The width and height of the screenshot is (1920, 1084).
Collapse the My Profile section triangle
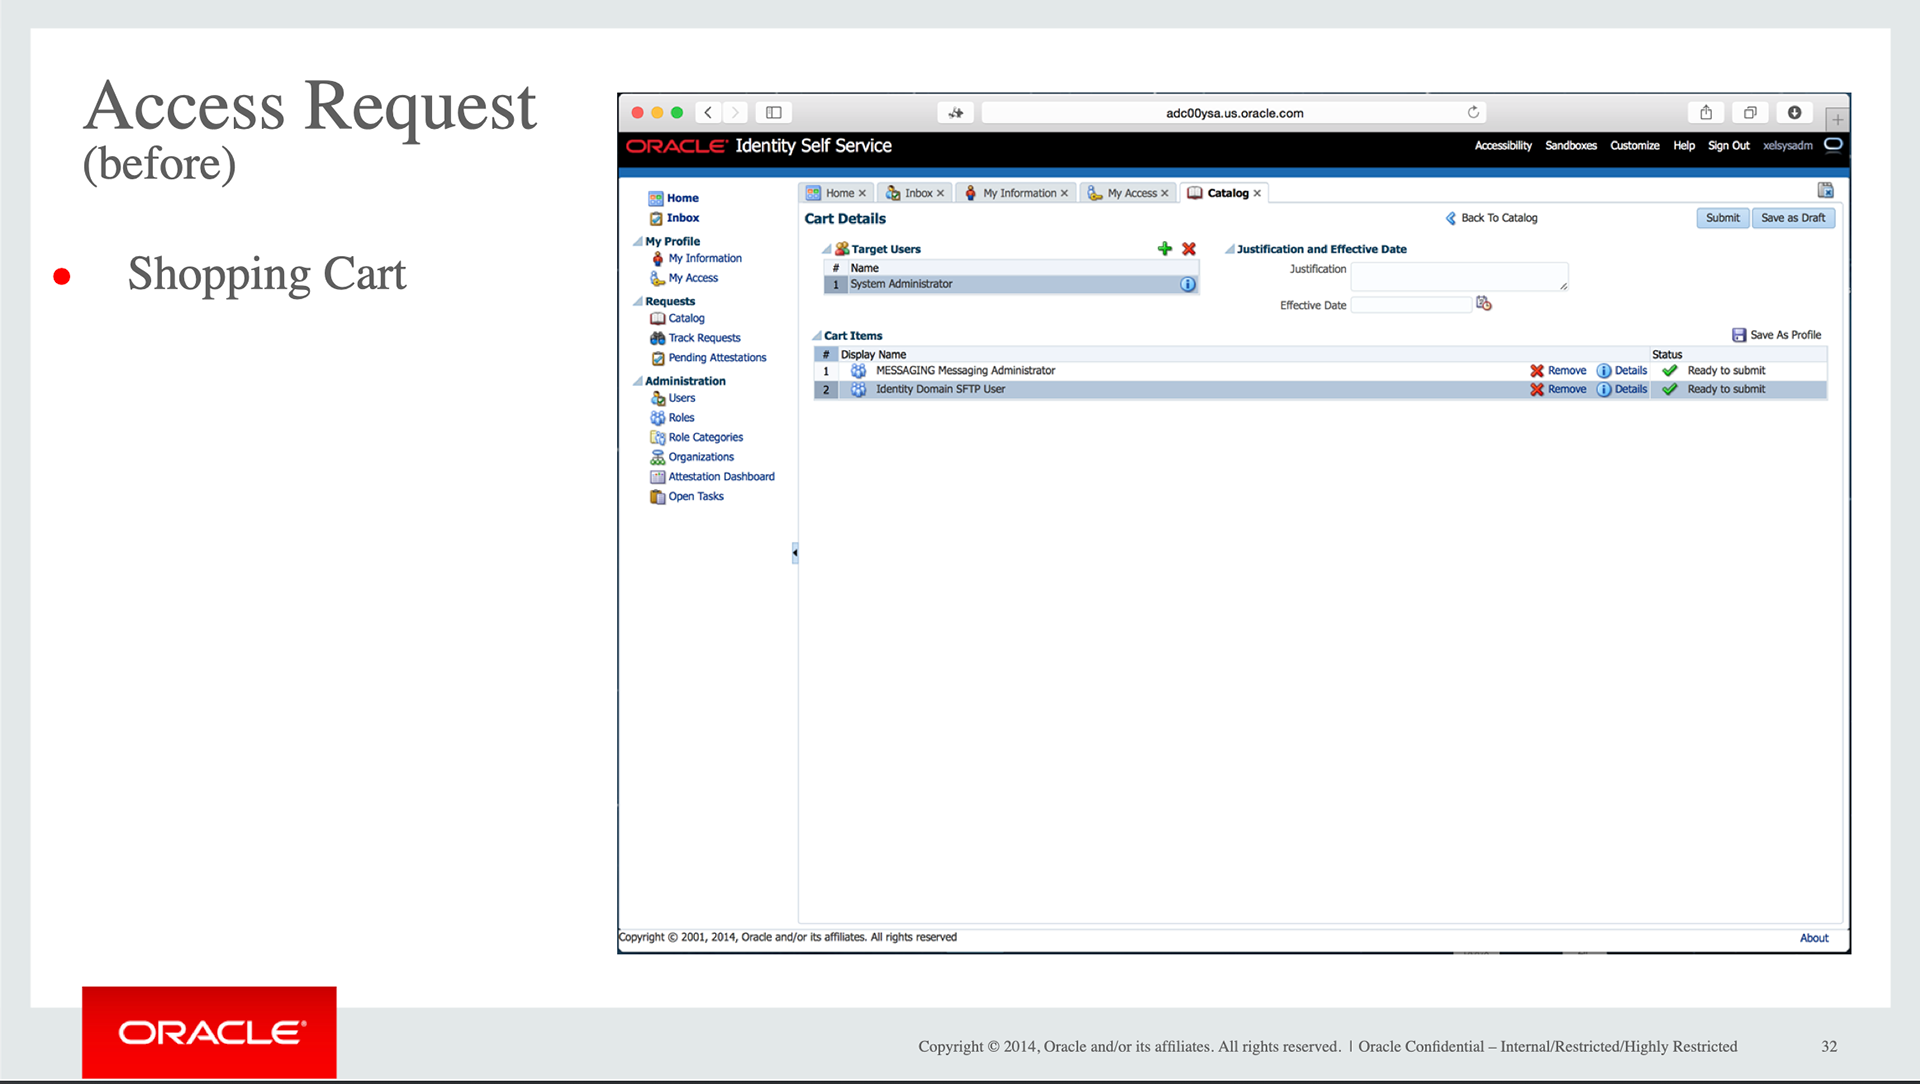tap(637, 241)
